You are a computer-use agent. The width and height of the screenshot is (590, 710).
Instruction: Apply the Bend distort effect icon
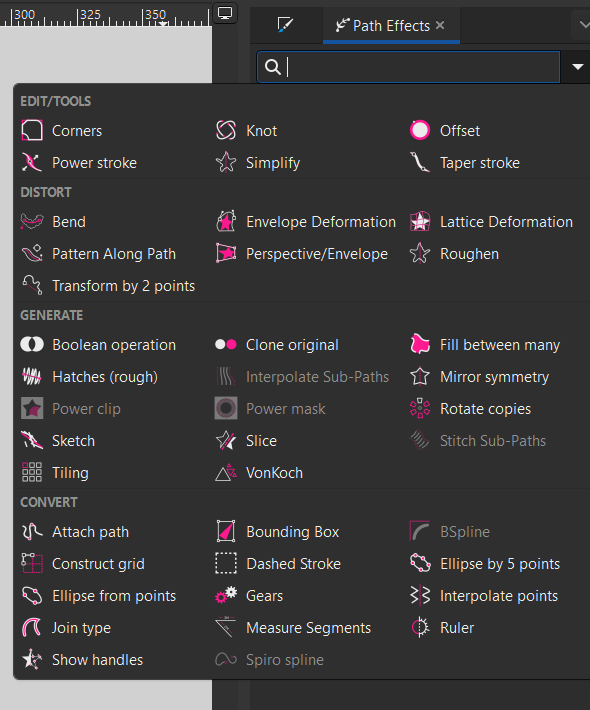point(32,221)
